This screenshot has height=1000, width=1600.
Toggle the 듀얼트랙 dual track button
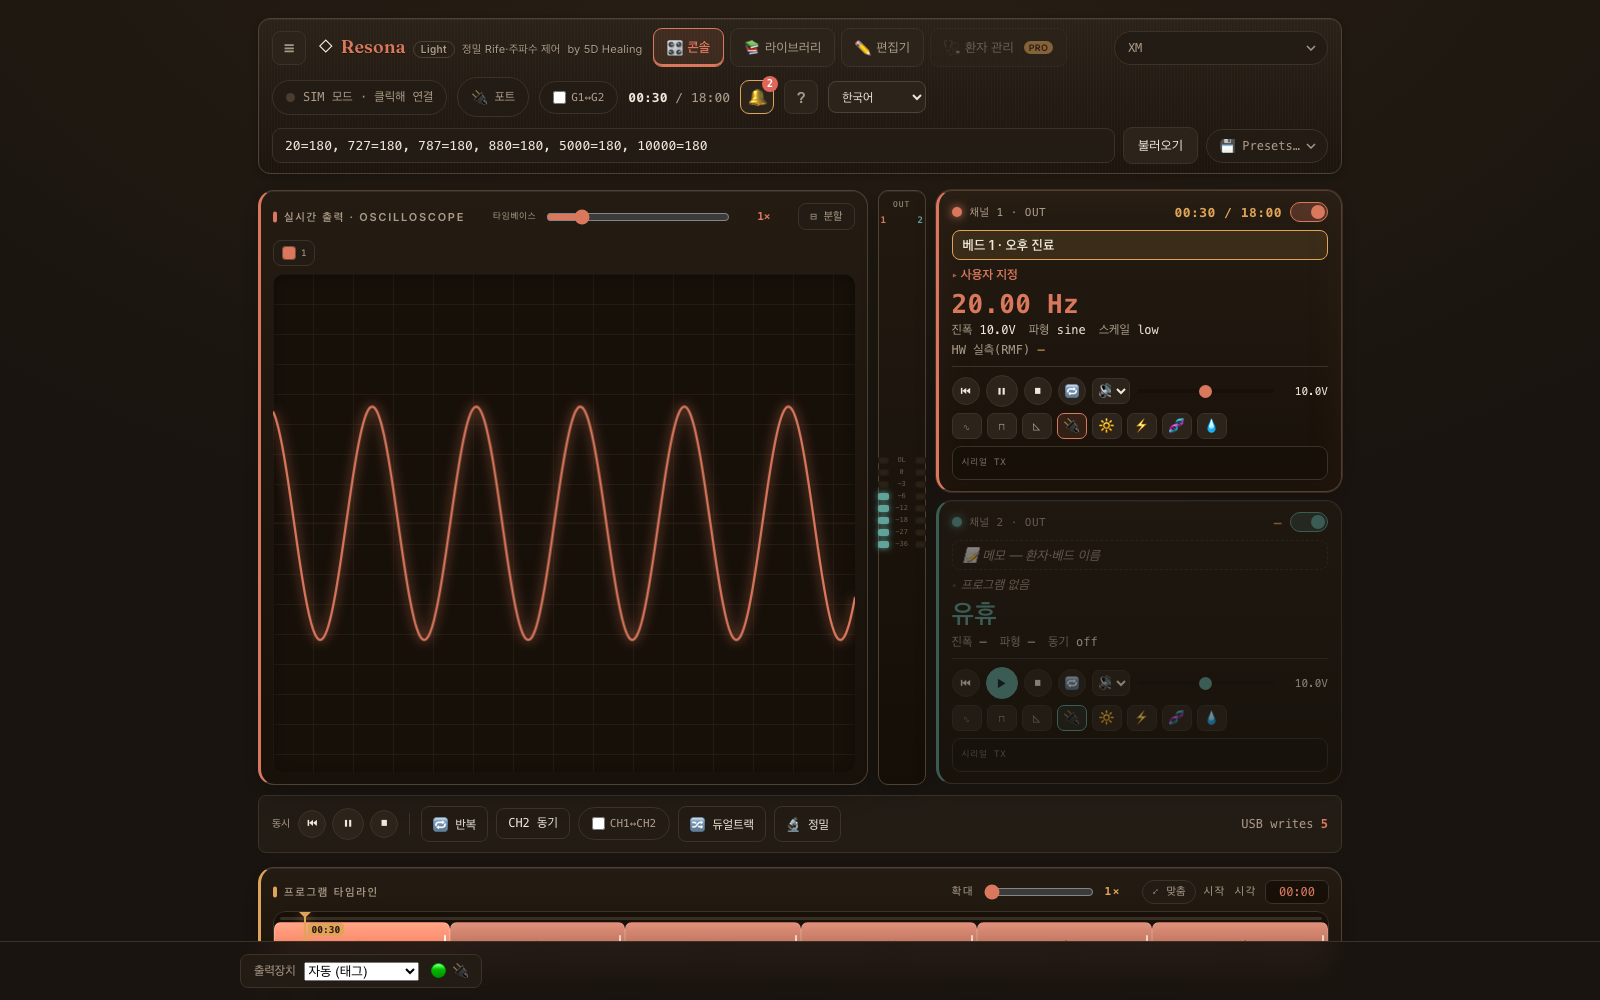722,824
